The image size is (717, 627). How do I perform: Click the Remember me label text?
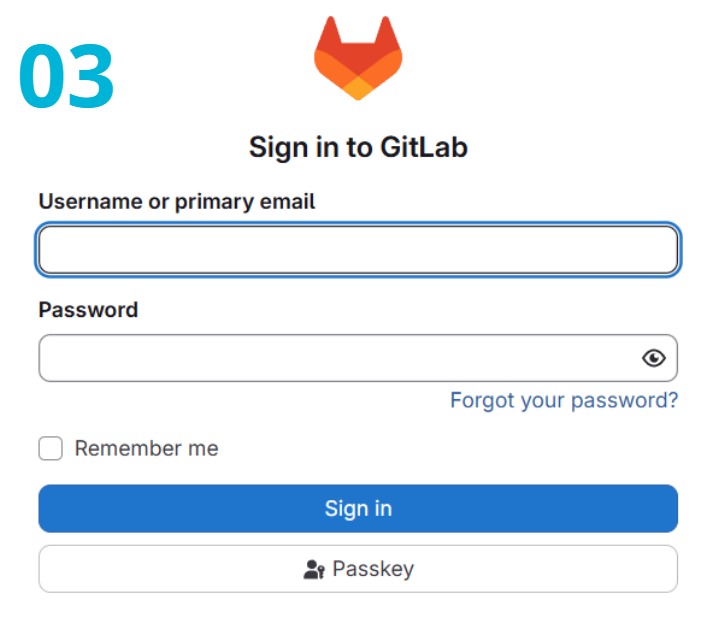click(x=146, y=448)
